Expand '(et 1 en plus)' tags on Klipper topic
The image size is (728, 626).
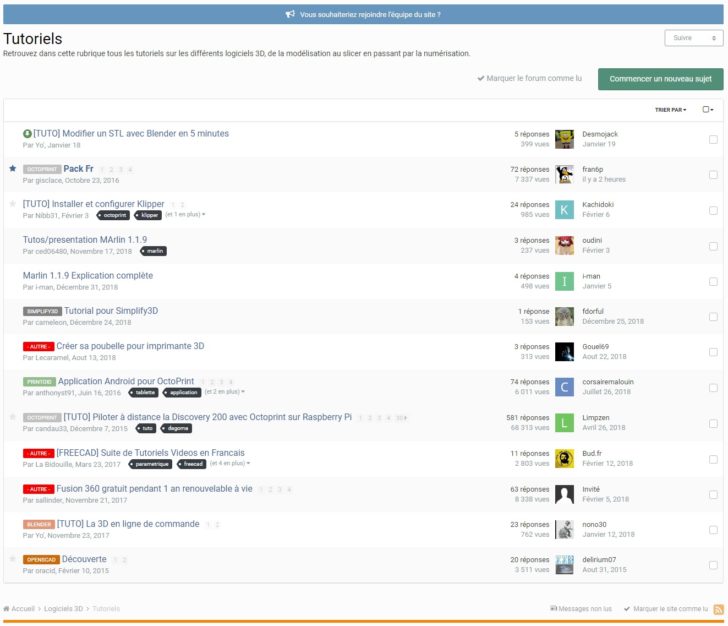[185, 215]
